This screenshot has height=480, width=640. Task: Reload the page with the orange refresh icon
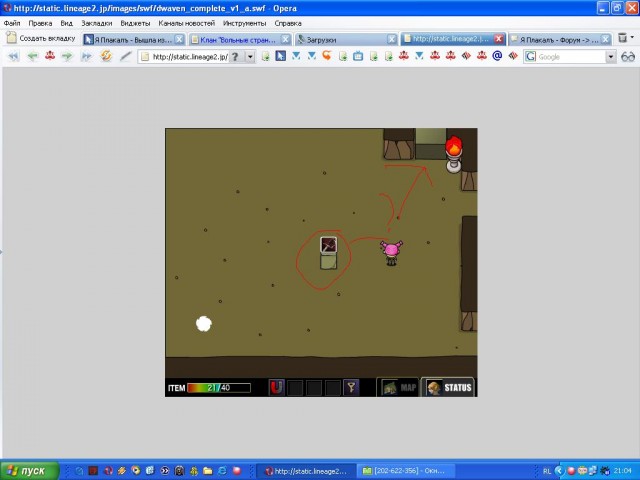click(106, 56)
